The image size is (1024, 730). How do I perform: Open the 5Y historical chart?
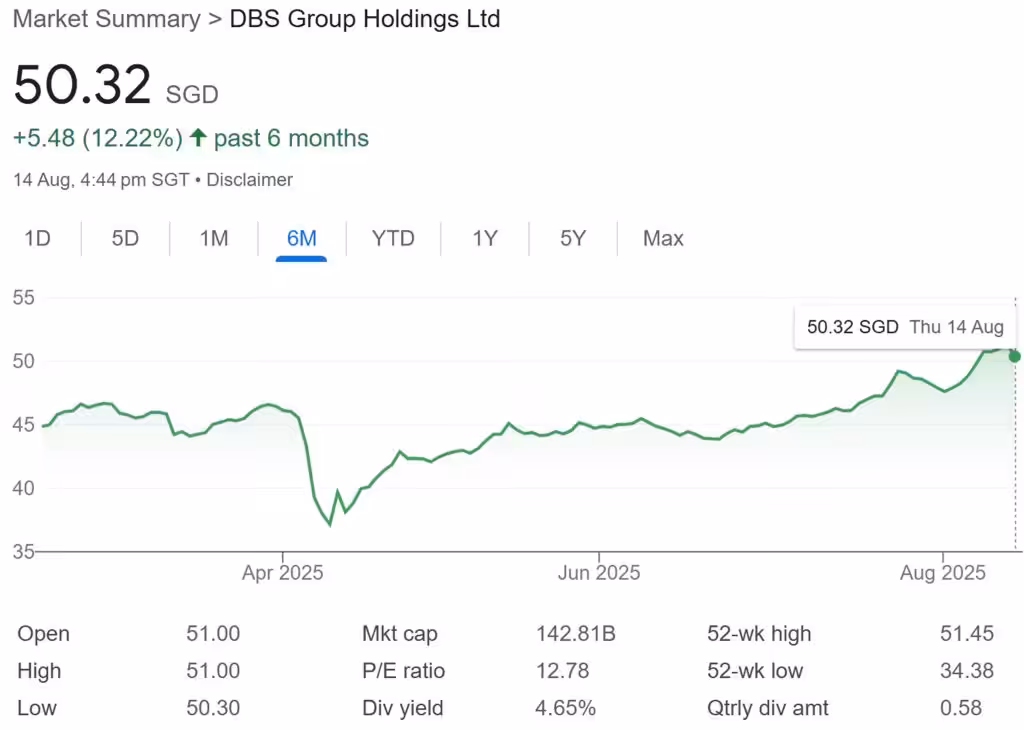coord(572,238)
